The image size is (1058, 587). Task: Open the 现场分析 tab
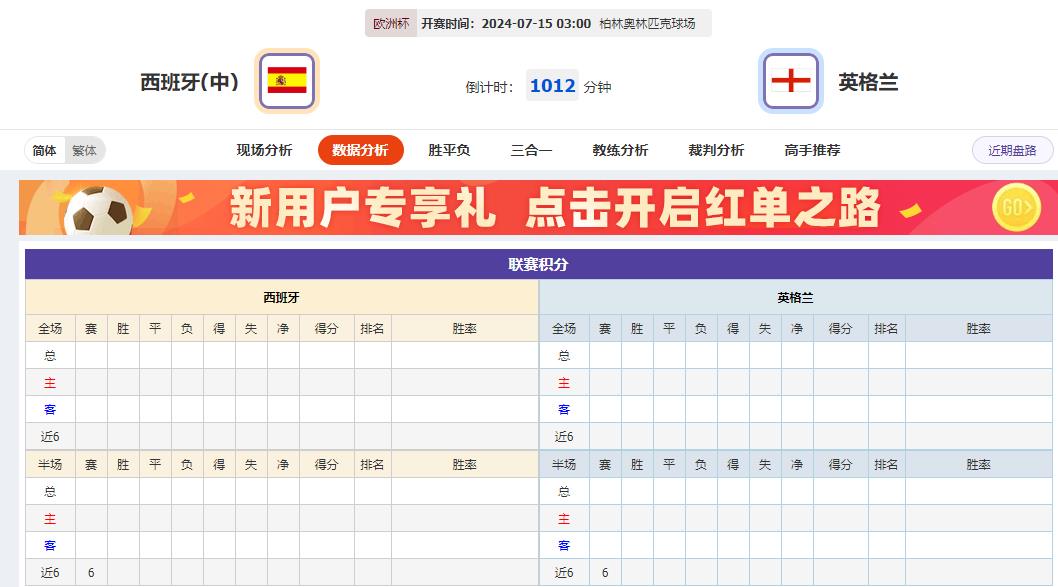tap(264, 149)
